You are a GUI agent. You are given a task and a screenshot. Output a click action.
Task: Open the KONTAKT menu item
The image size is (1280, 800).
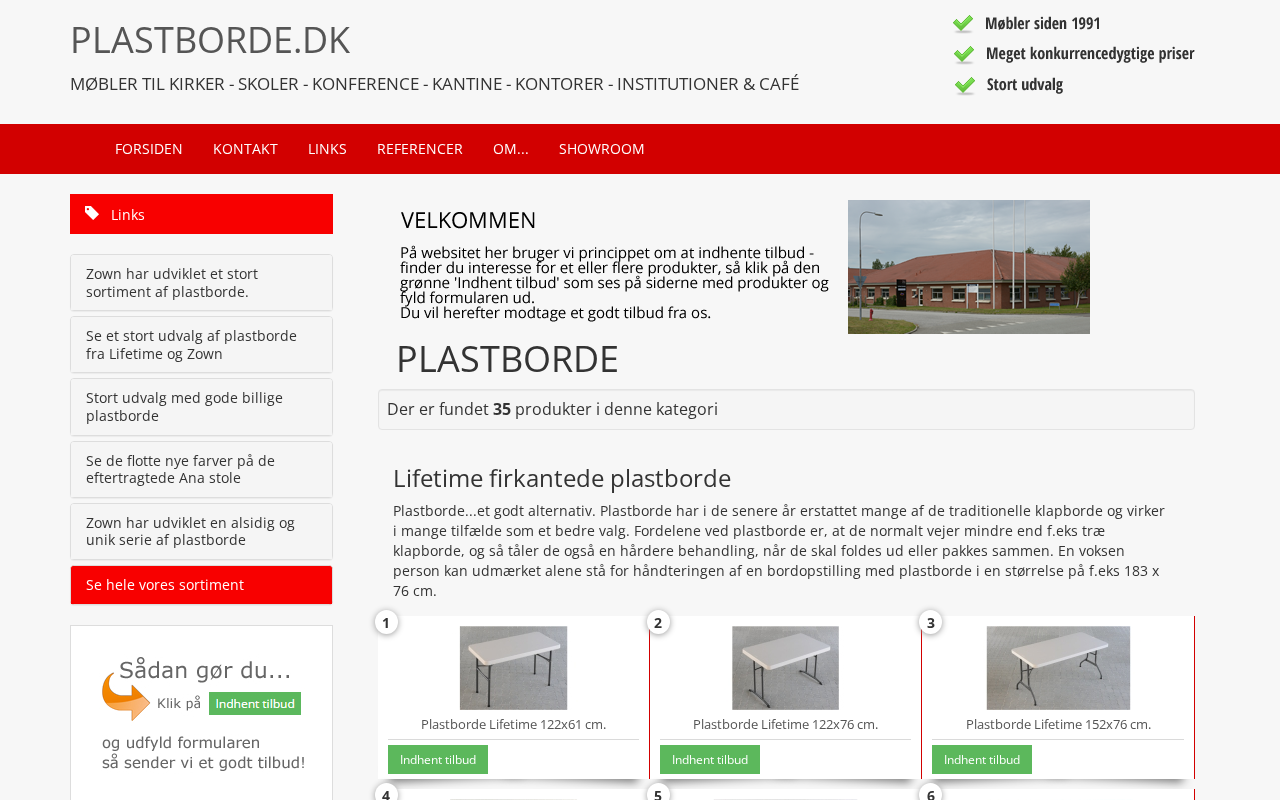pyautogui.click(x=245, y=149)
